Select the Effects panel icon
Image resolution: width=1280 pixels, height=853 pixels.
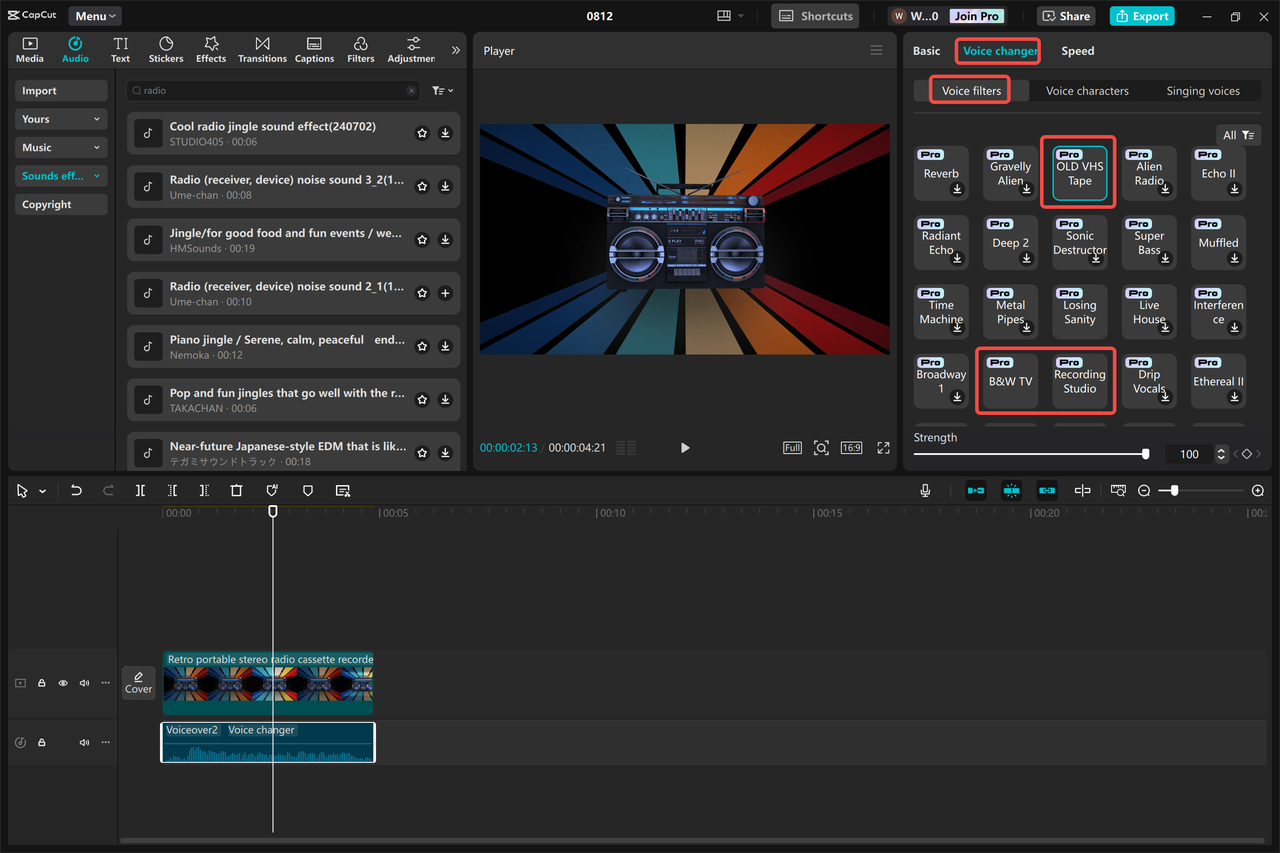pos(210,49)
